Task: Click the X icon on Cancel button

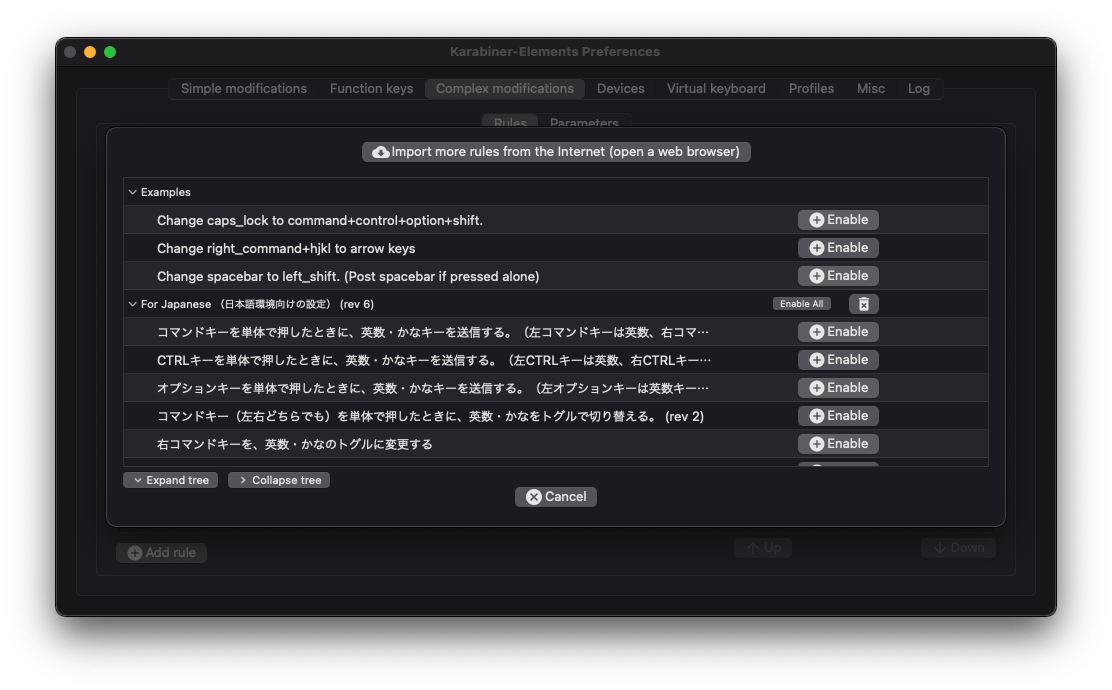Action: [x=534, y=497]
